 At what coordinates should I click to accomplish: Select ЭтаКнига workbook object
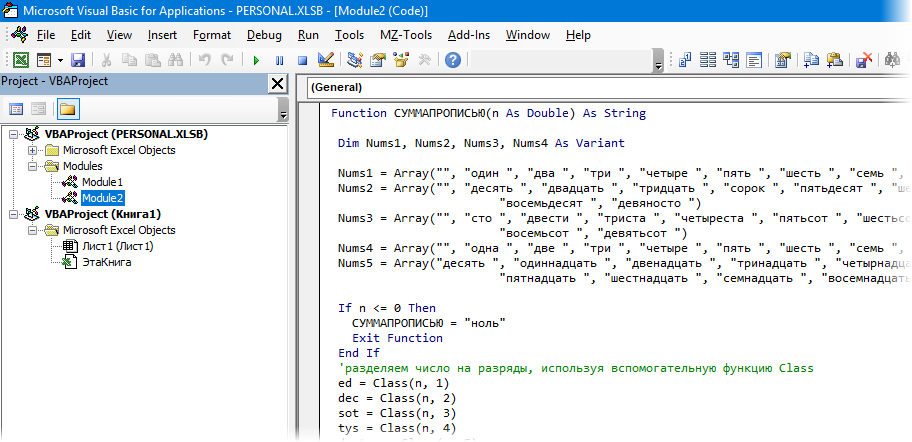106,262
